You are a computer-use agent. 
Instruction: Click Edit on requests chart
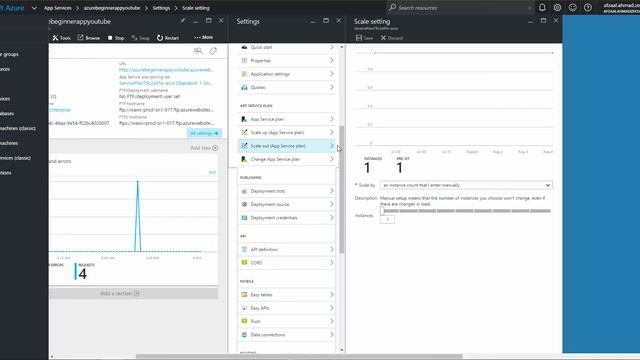click(212, 172)
